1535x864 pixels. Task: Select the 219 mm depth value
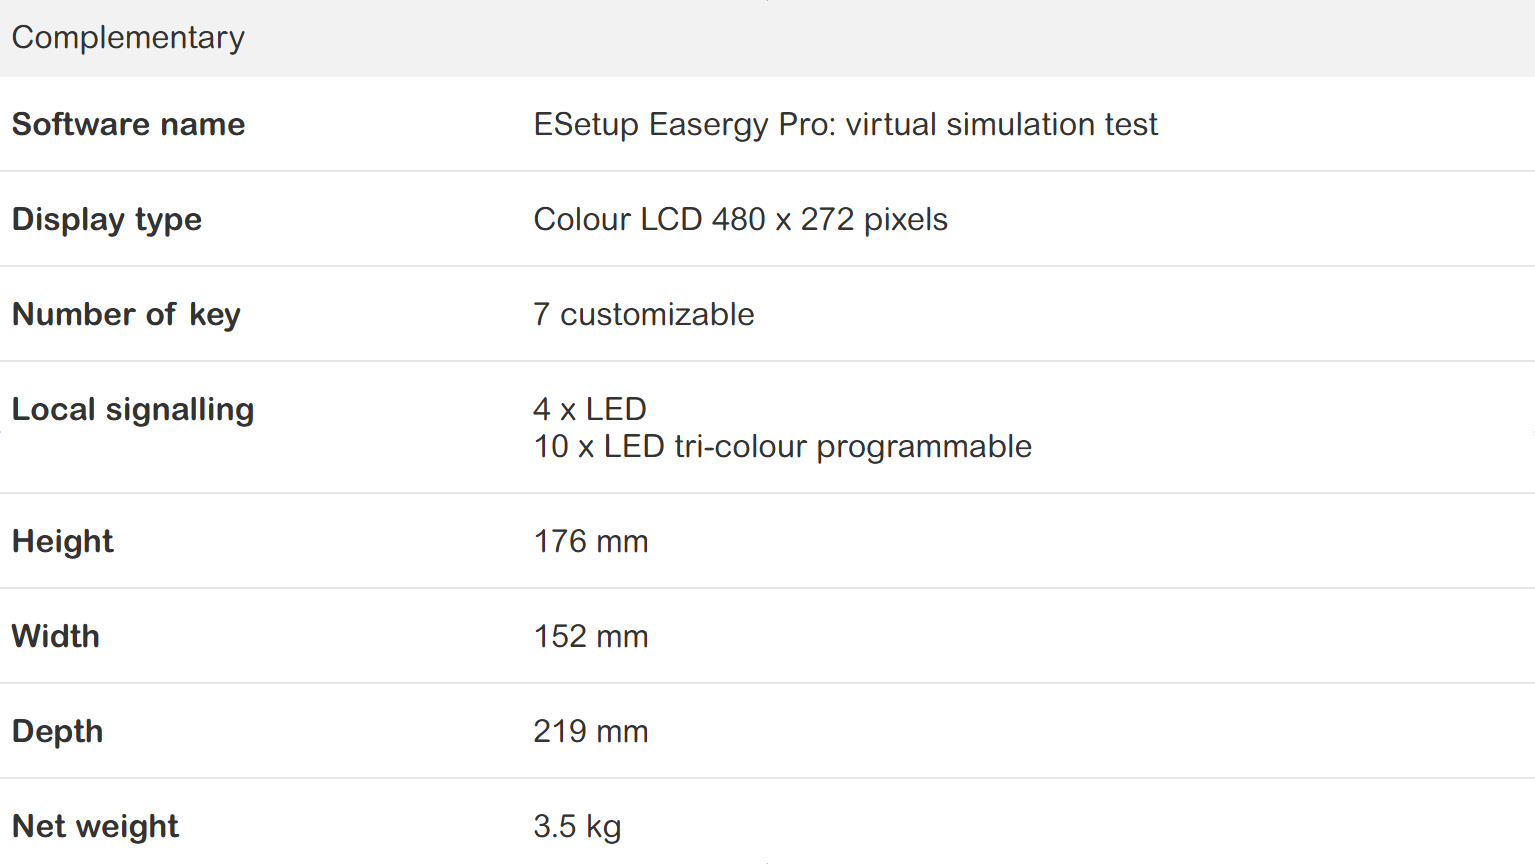click(590, 731)
